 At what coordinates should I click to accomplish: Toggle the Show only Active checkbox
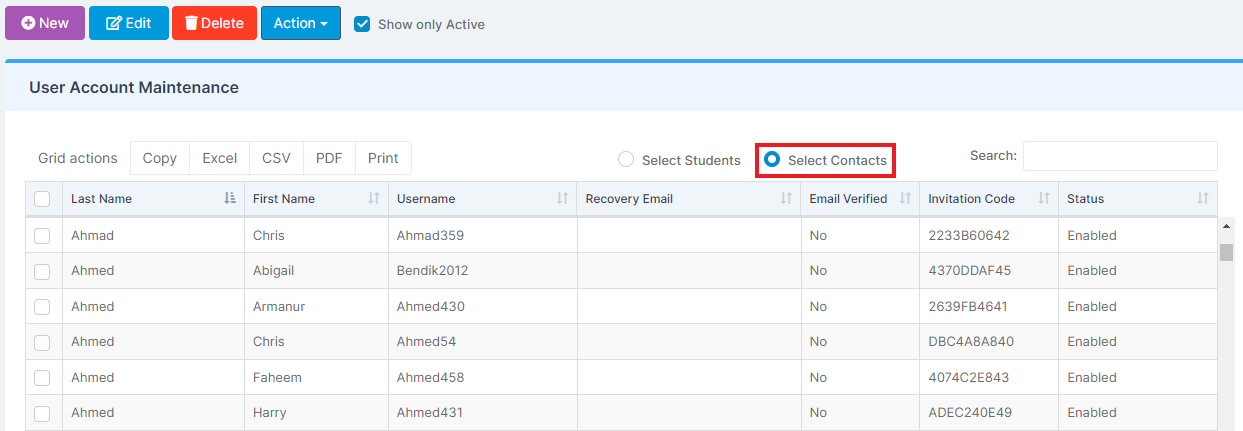tap(362, 24)
